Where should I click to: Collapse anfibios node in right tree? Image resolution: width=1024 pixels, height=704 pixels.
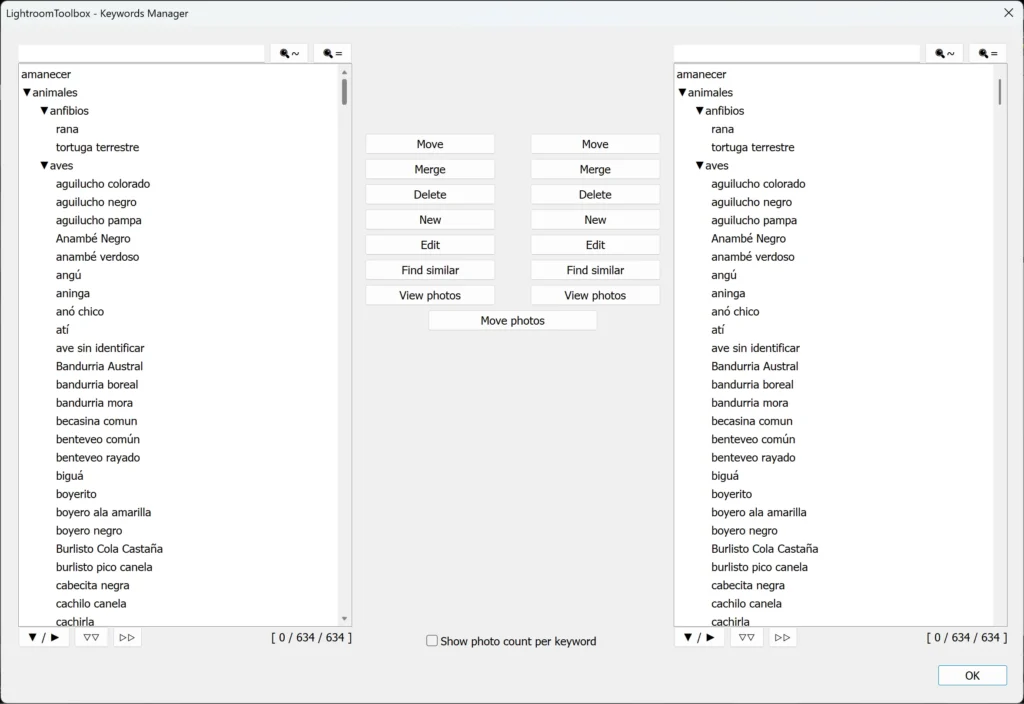coord(699,111)
